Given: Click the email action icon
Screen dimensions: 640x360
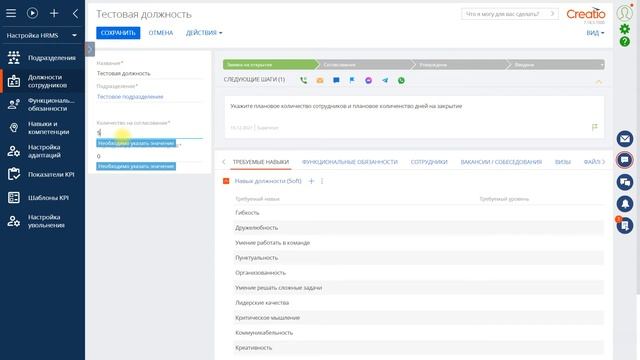Looking at the screenshot, I should (320, 80).
